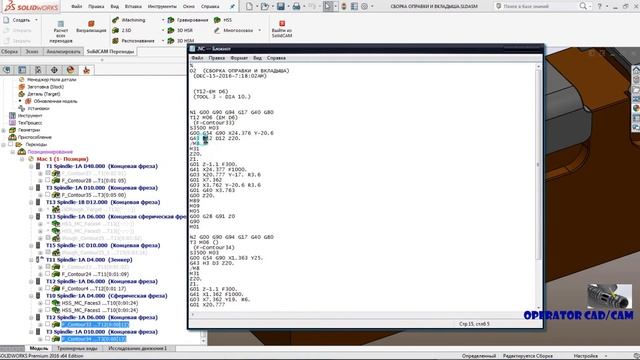Open the Options gear icon in toolbar
This screenshot has width=640, height=360.
pyautogui.click(x=364, y=7)
